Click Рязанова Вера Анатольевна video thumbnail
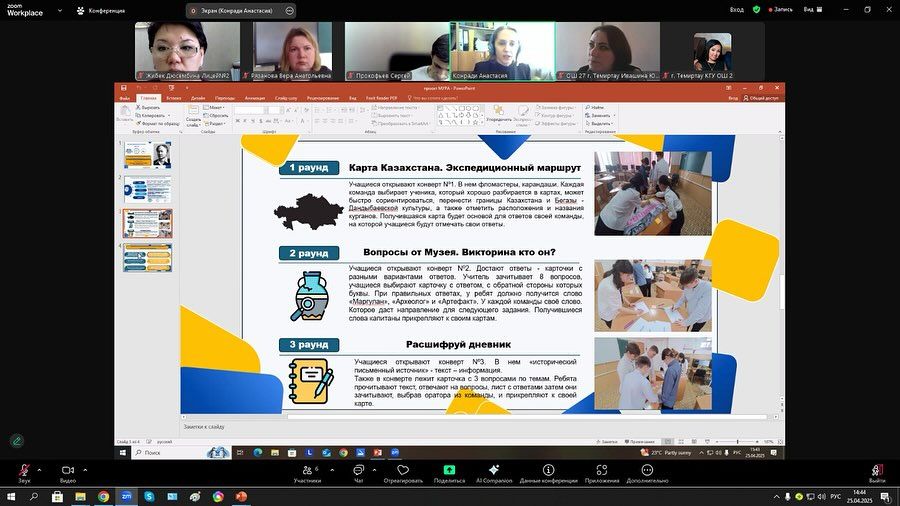Image resolution: width=900 pixels, height=506 pixels. tap(292, 52)
